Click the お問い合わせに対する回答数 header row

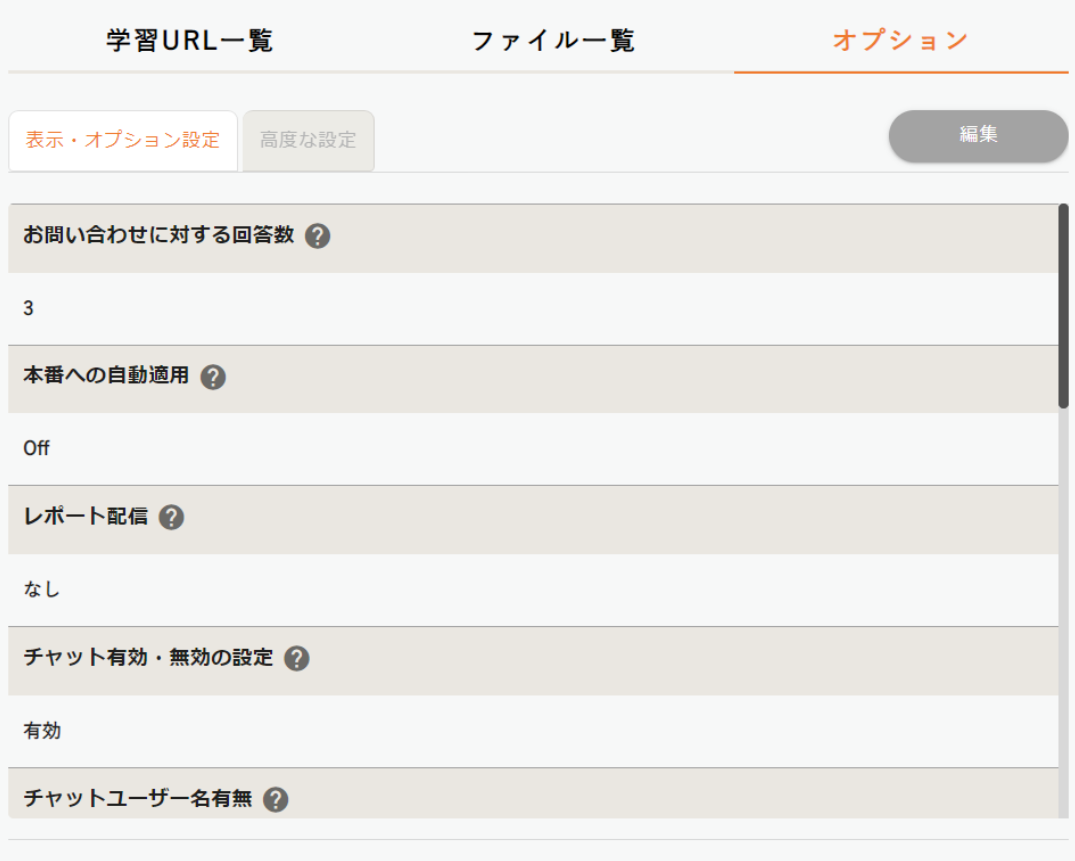pos(600,238)
